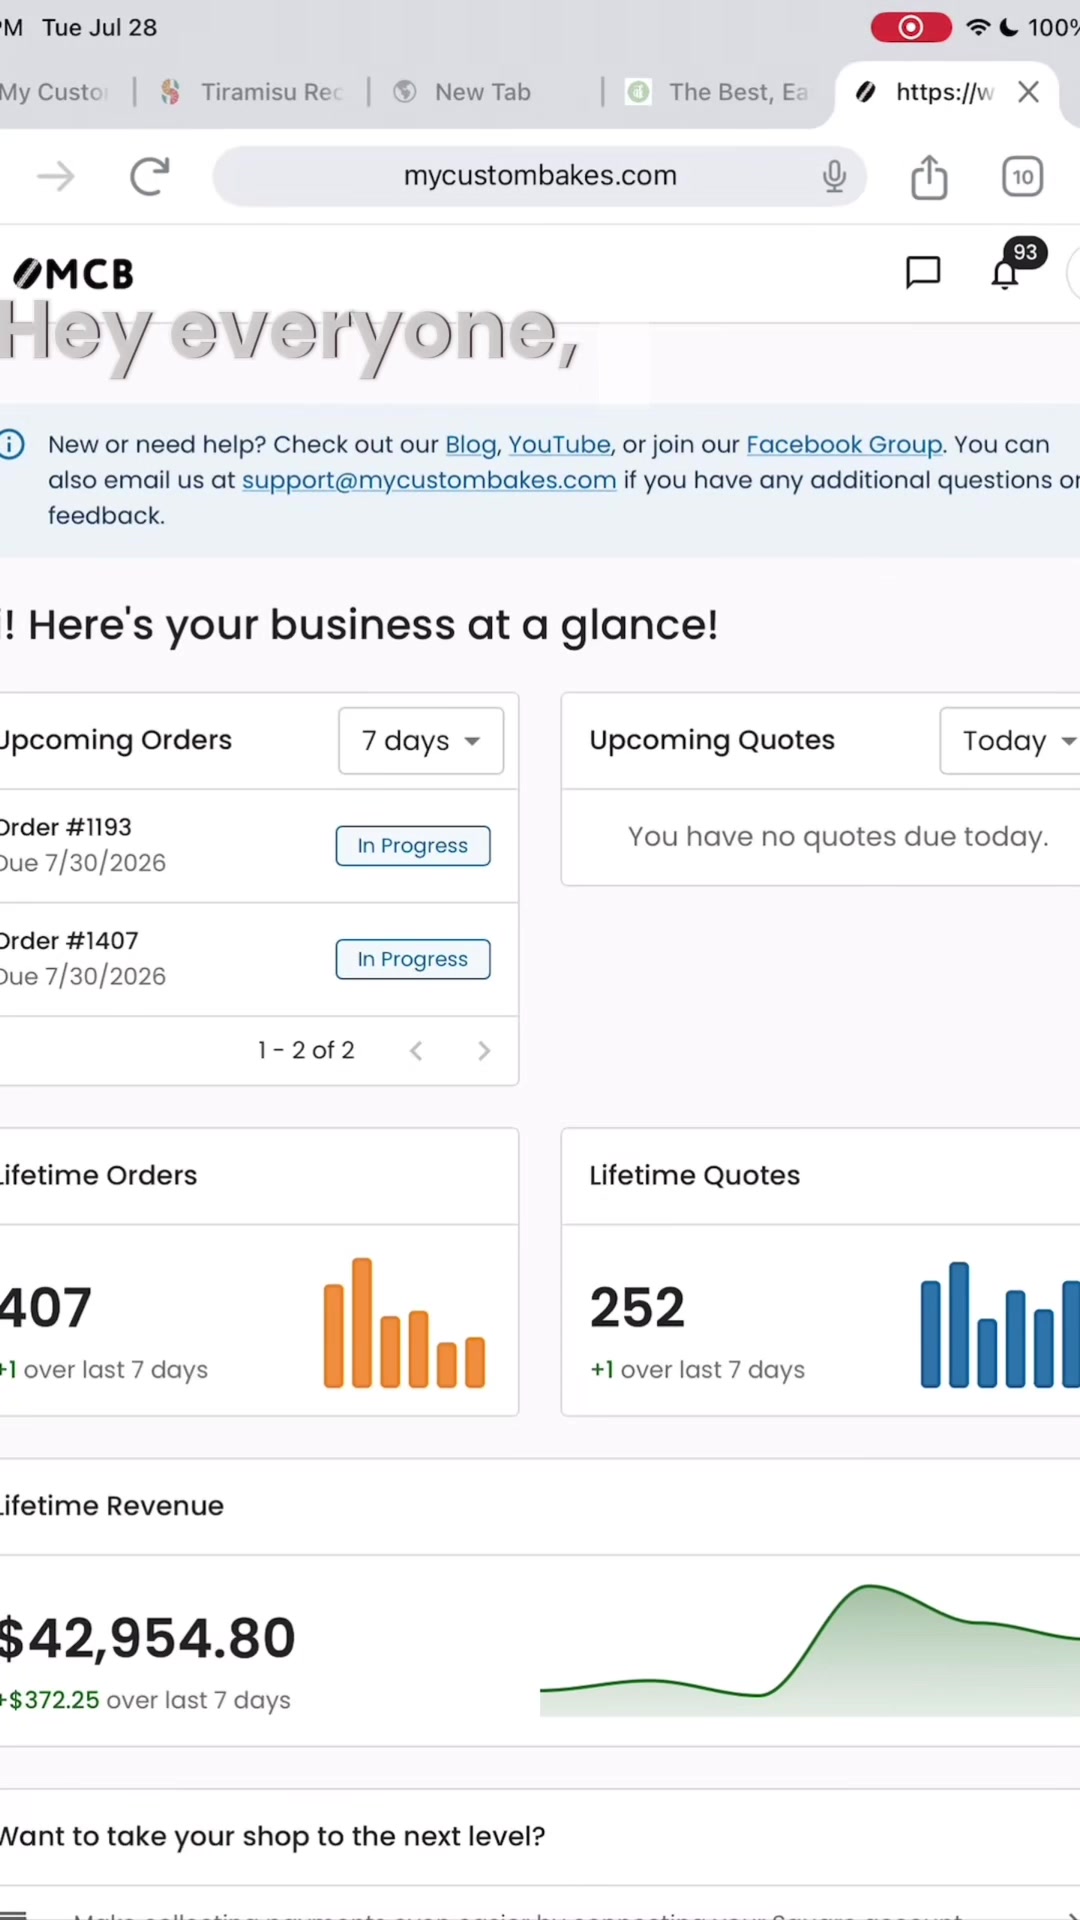This screenshot has height=1920, width=1080.
Task: Switch to the New Tab browser tab
Action: [463, 92]
